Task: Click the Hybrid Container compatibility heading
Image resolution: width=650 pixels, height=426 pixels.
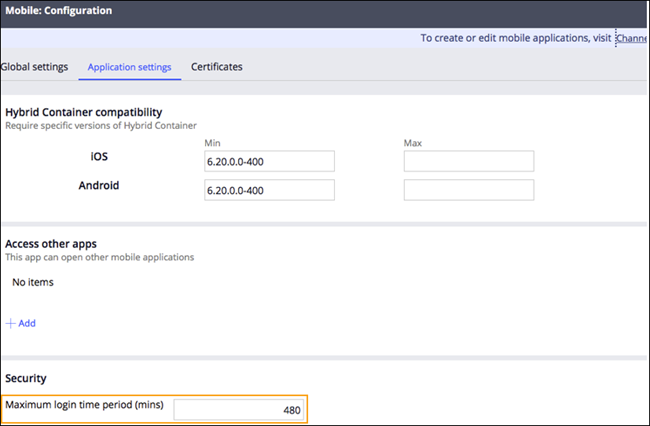Action: (84, 112)
